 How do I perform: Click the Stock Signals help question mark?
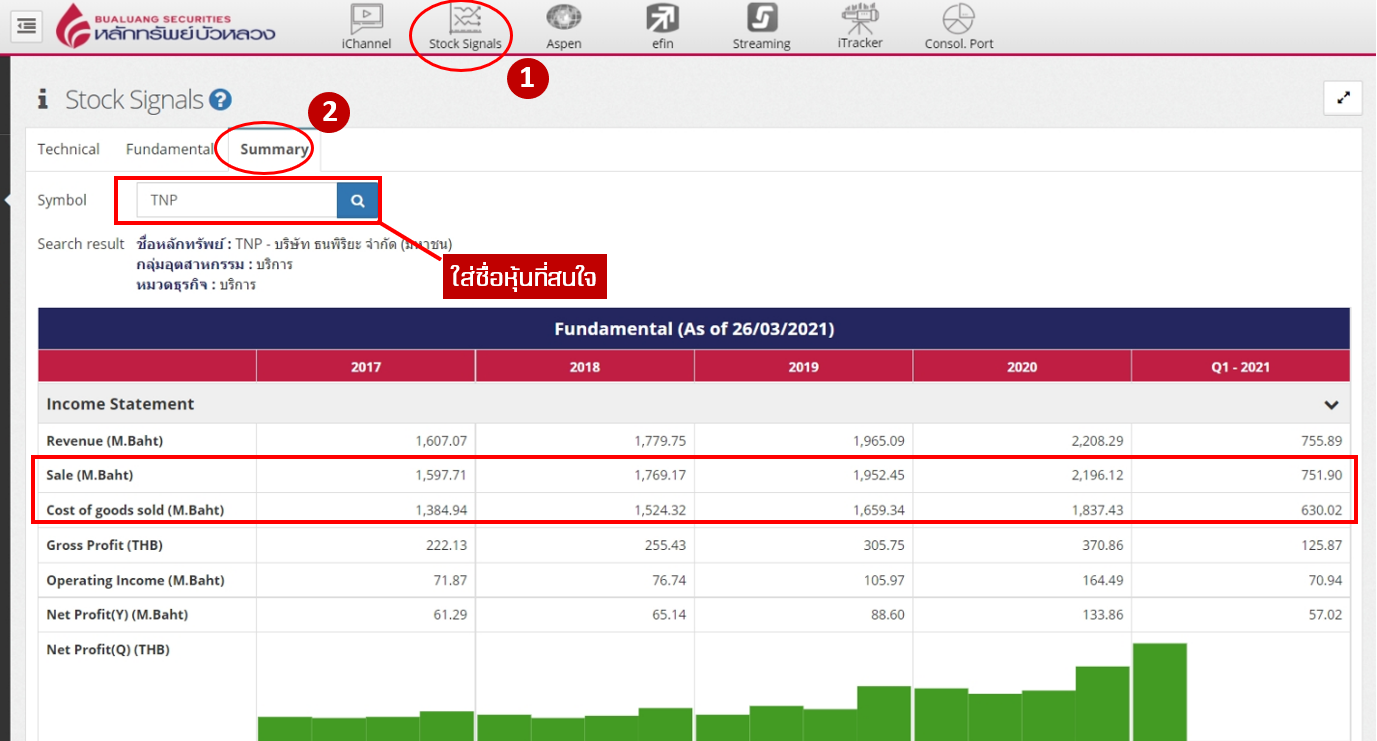click(x=221, y=100)
